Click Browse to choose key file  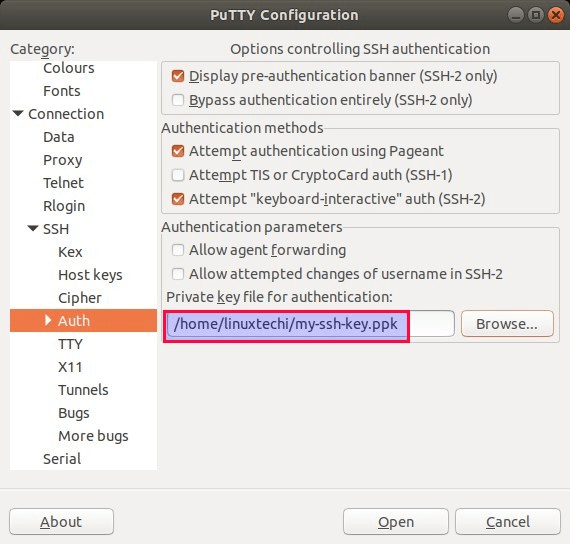click(x=507, y=324)
